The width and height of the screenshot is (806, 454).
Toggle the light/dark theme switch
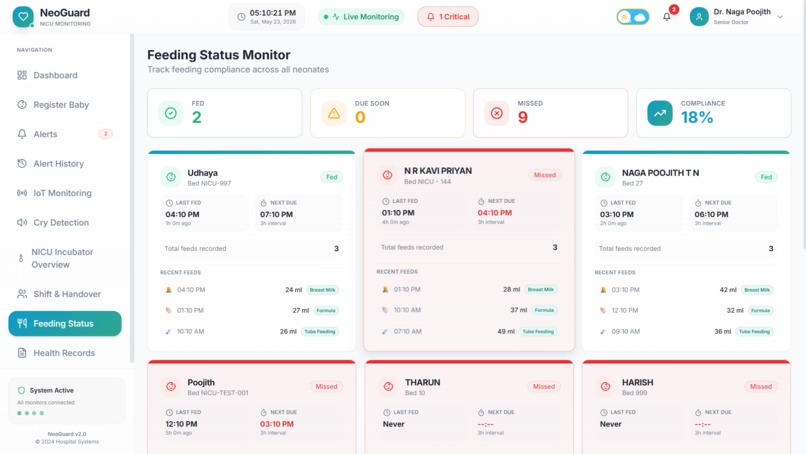click(633, 16)
